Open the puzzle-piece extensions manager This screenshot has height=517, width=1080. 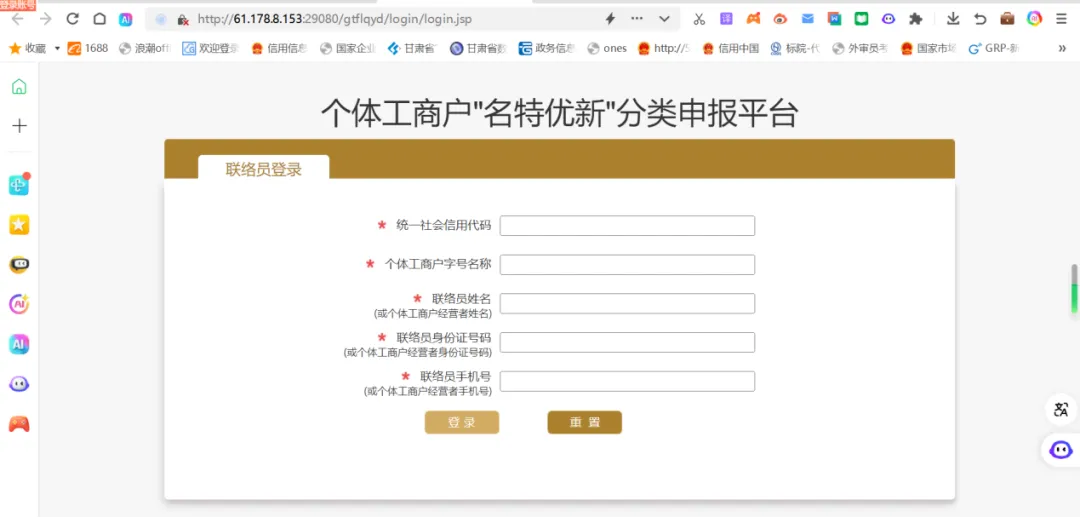pyautogui.click(x=915, y=19)
